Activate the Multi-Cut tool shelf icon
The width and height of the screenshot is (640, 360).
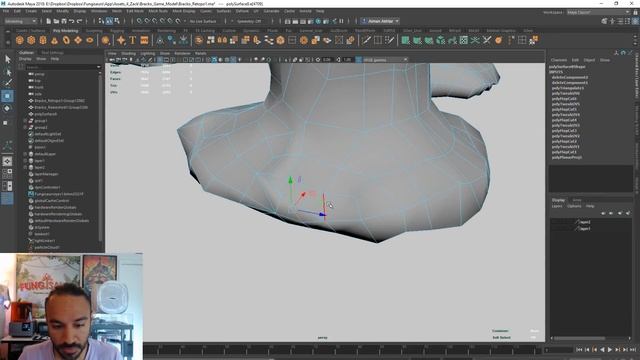coord(366,40)
